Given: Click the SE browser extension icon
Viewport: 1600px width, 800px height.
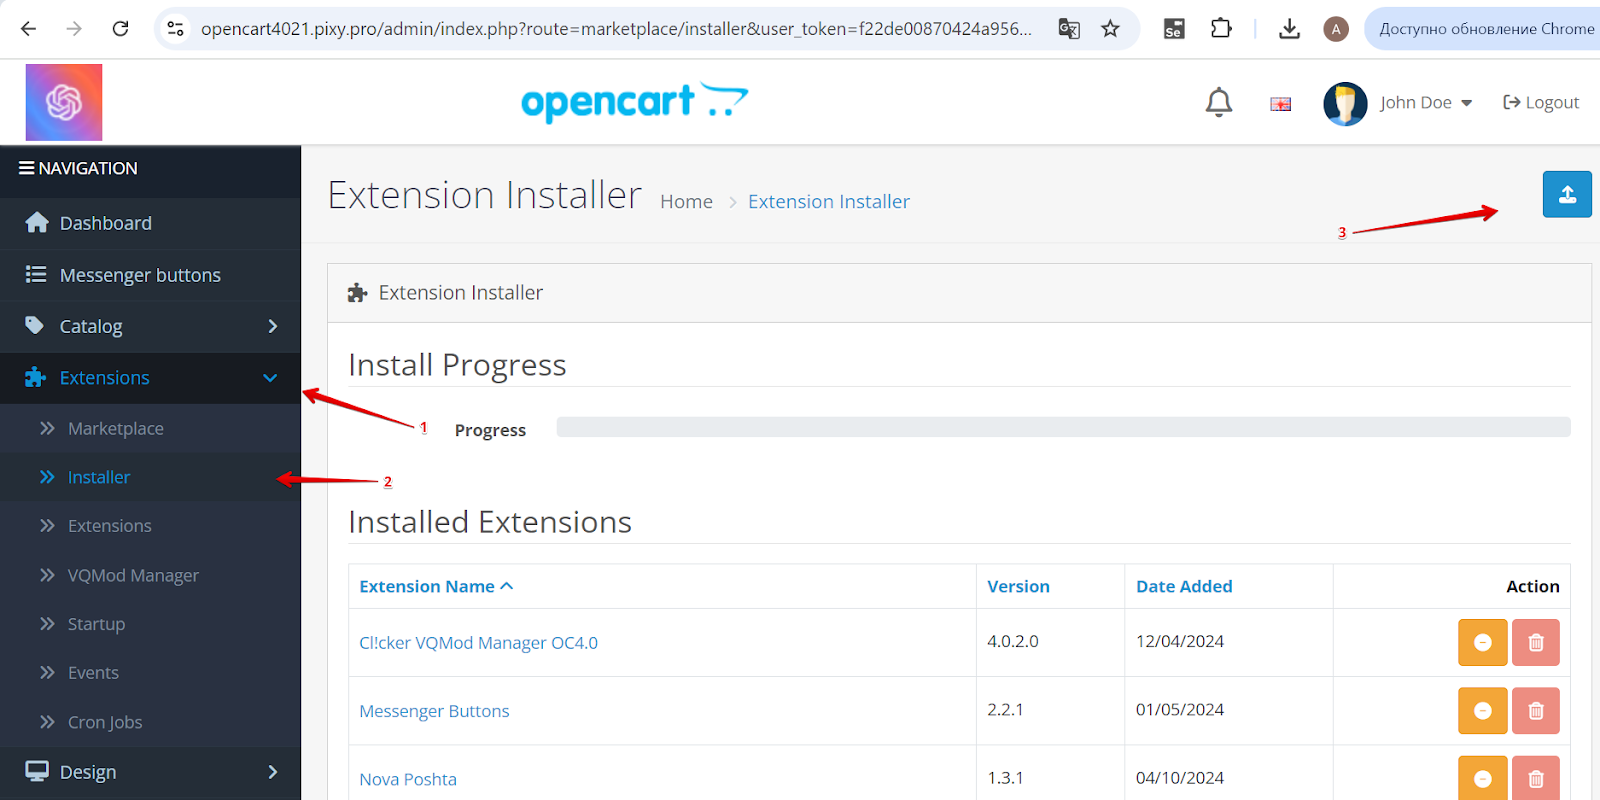Looking at the screenshot, I should pos(1174,29).
